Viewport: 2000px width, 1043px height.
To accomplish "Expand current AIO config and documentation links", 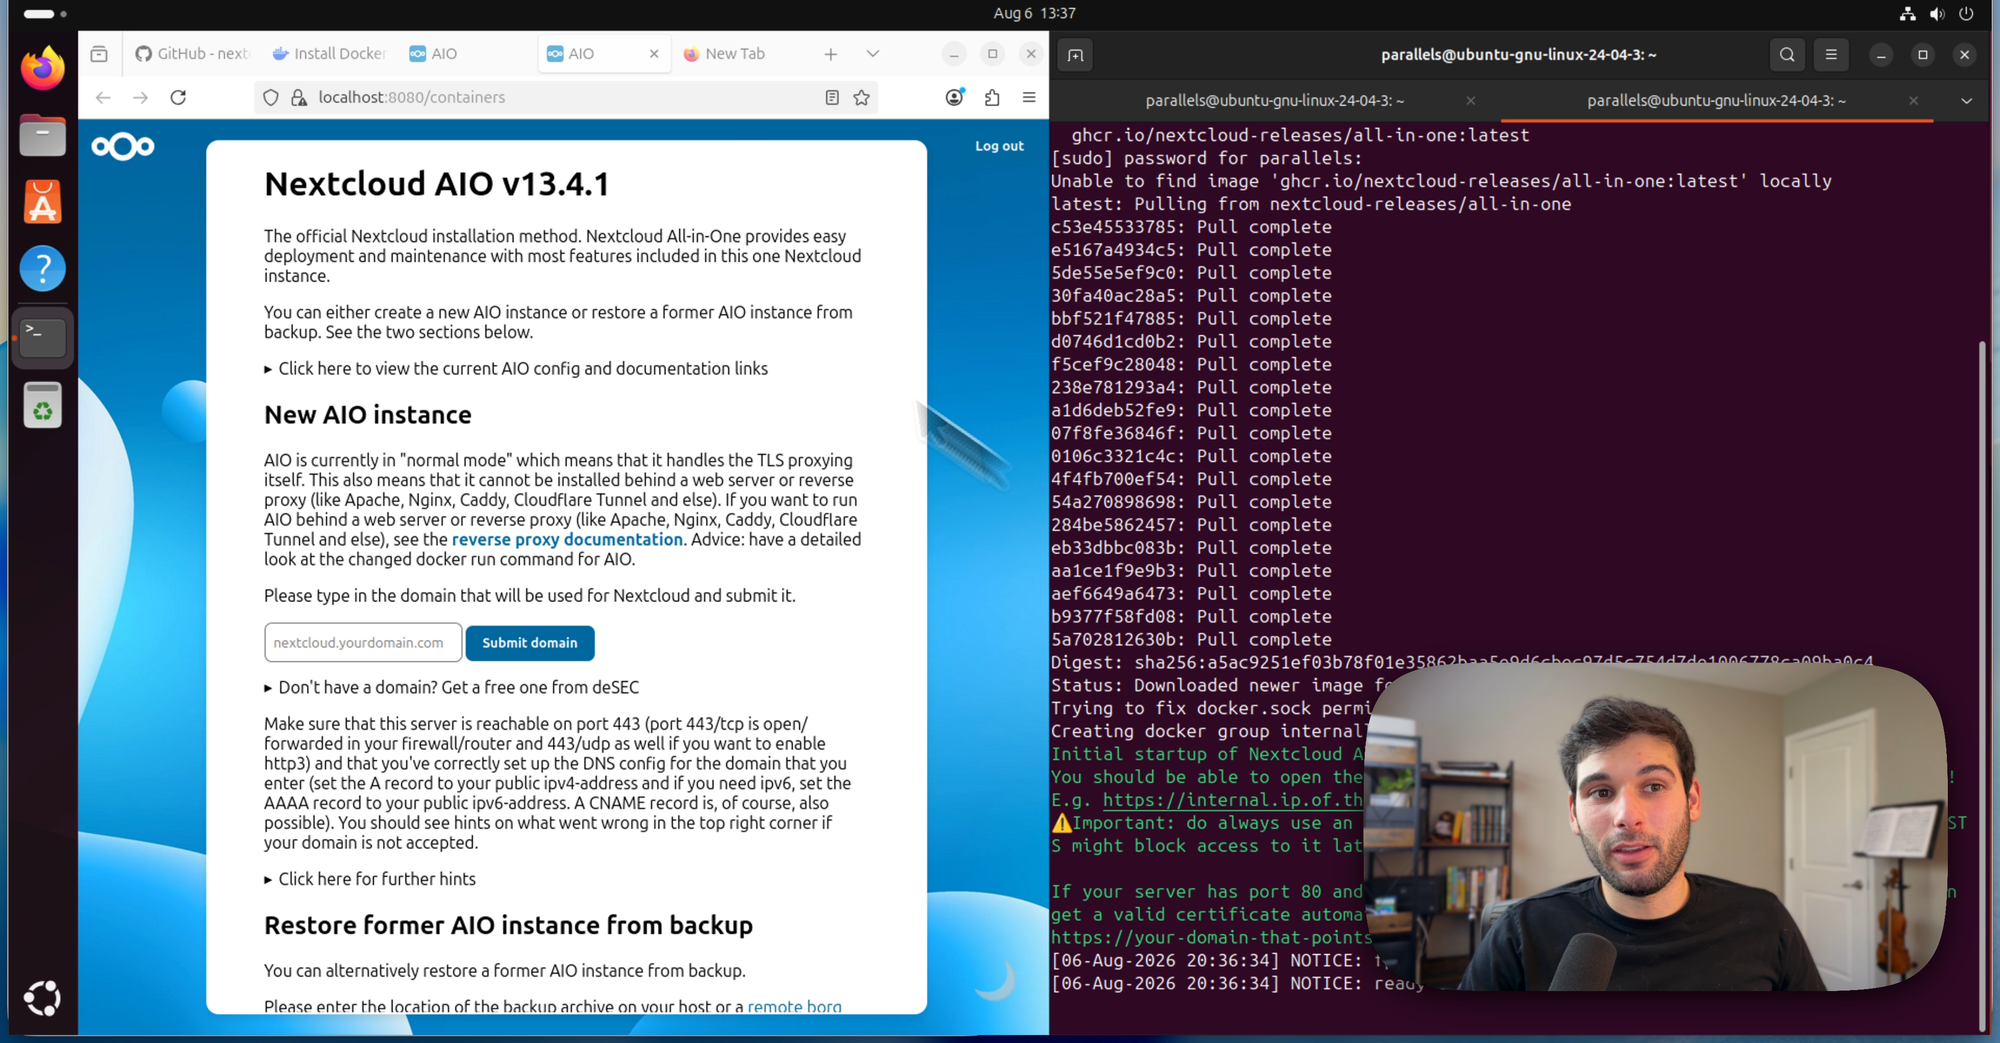I will click(516, 369).
